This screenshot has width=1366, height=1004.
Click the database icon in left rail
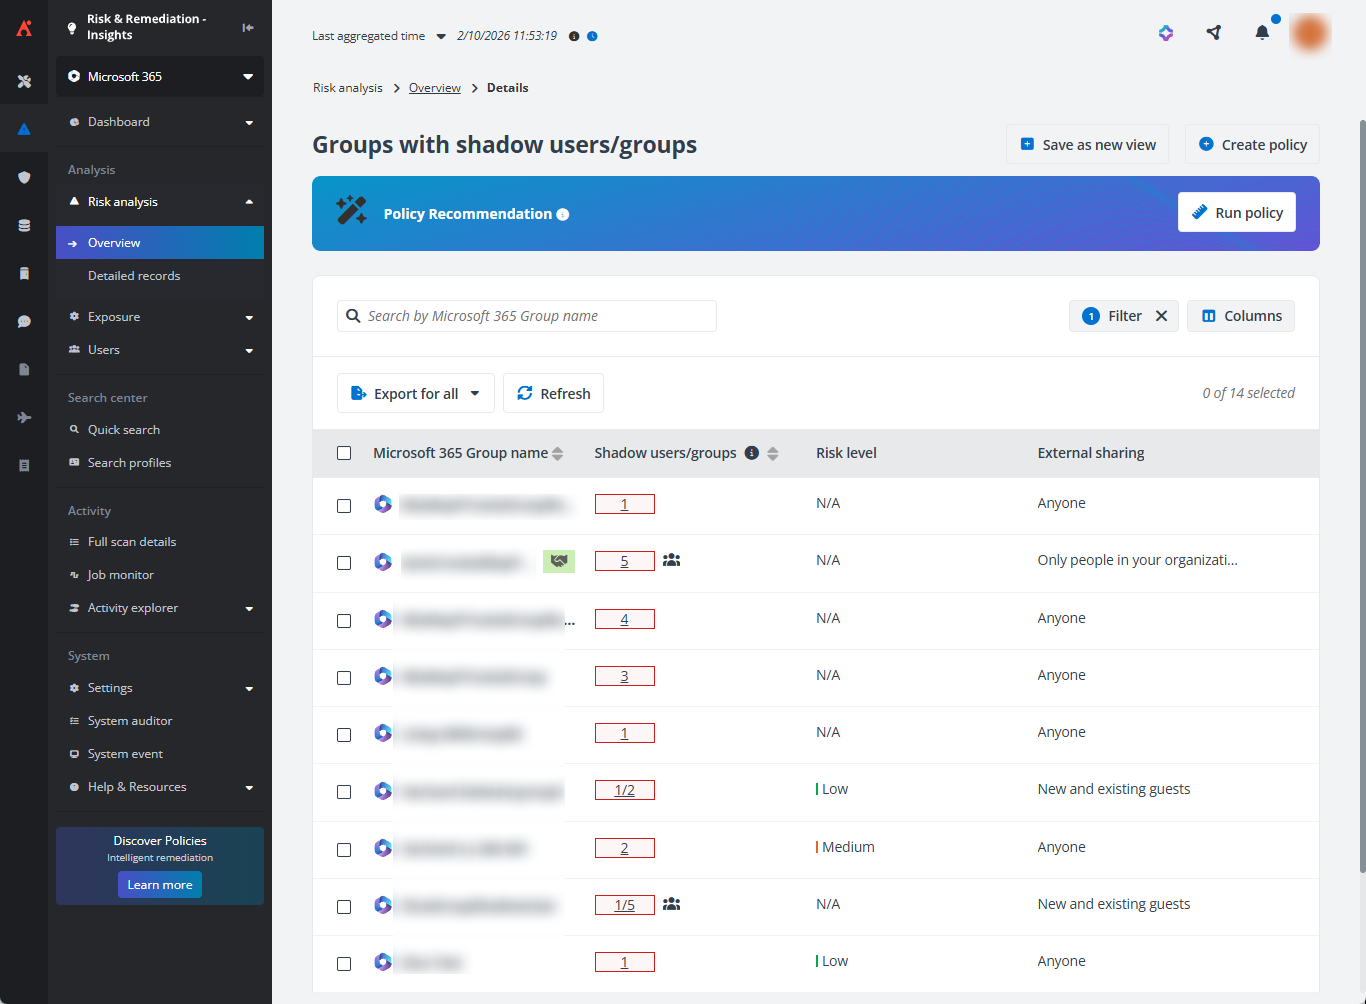pos(24,225)
